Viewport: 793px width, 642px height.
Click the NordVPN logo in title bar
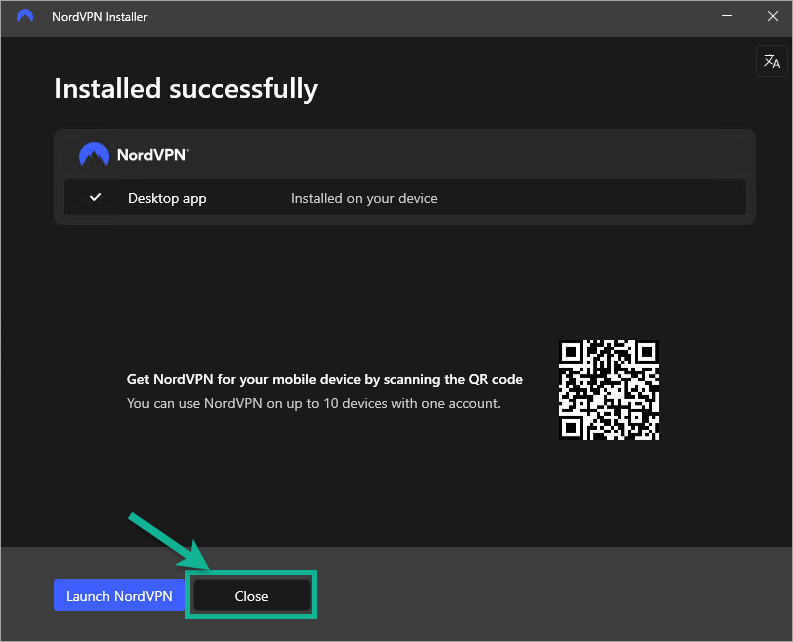pos(25,17)
